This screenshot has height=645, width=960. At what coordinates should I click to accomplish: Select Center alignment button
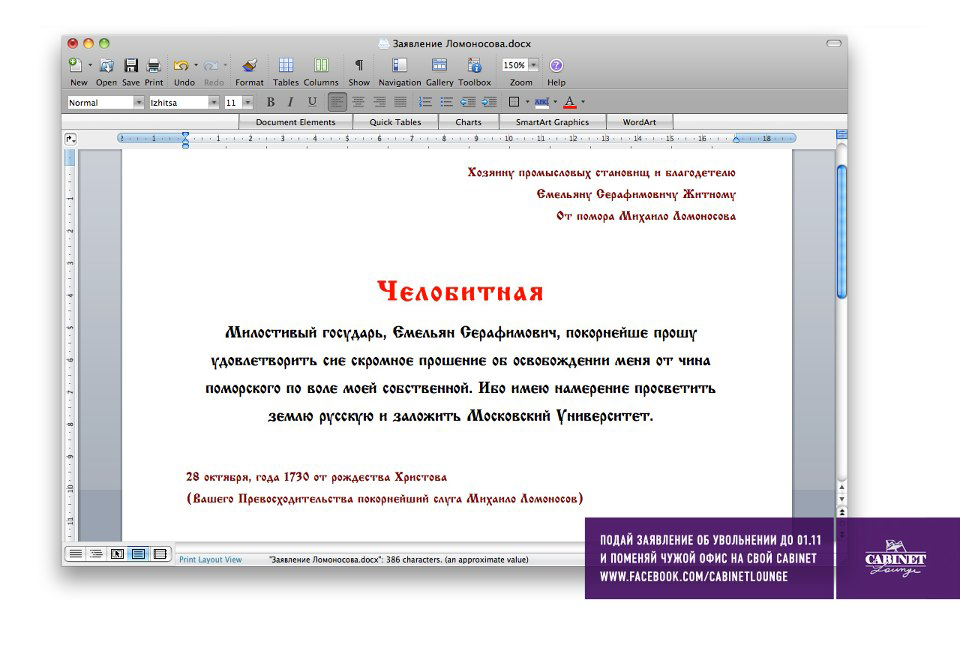(x=358, y=102)
